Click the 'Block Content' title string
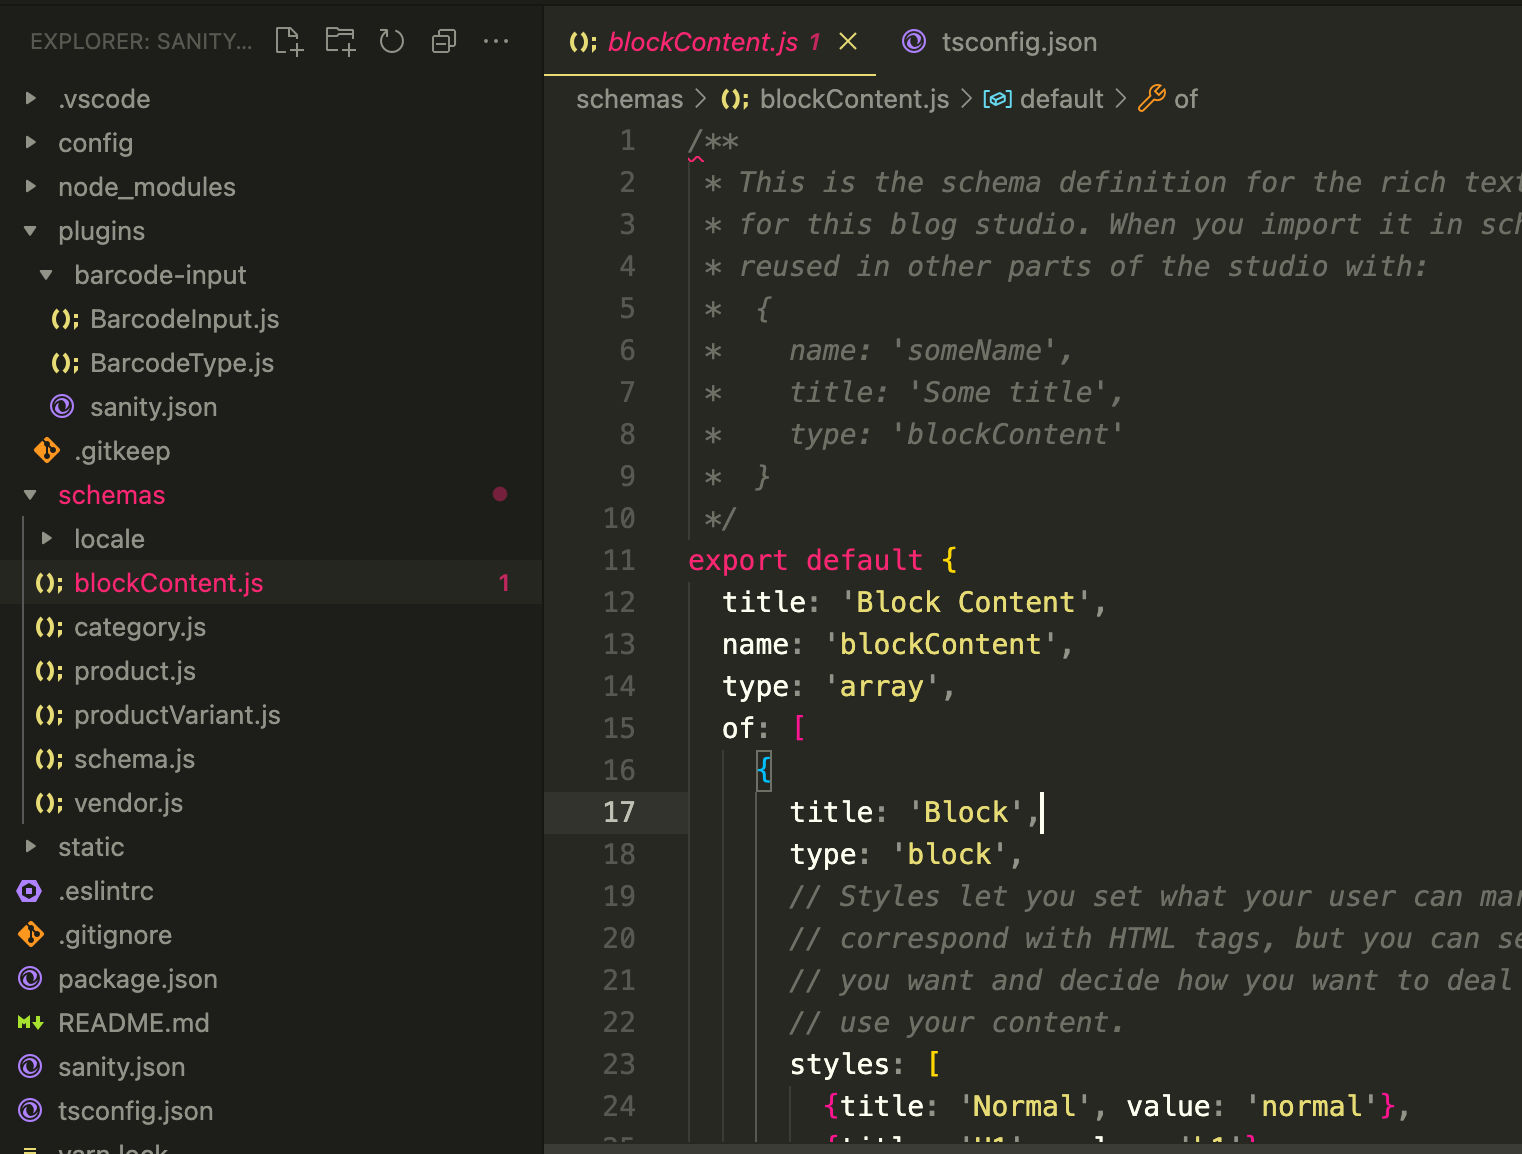 [x=967, y=602]
